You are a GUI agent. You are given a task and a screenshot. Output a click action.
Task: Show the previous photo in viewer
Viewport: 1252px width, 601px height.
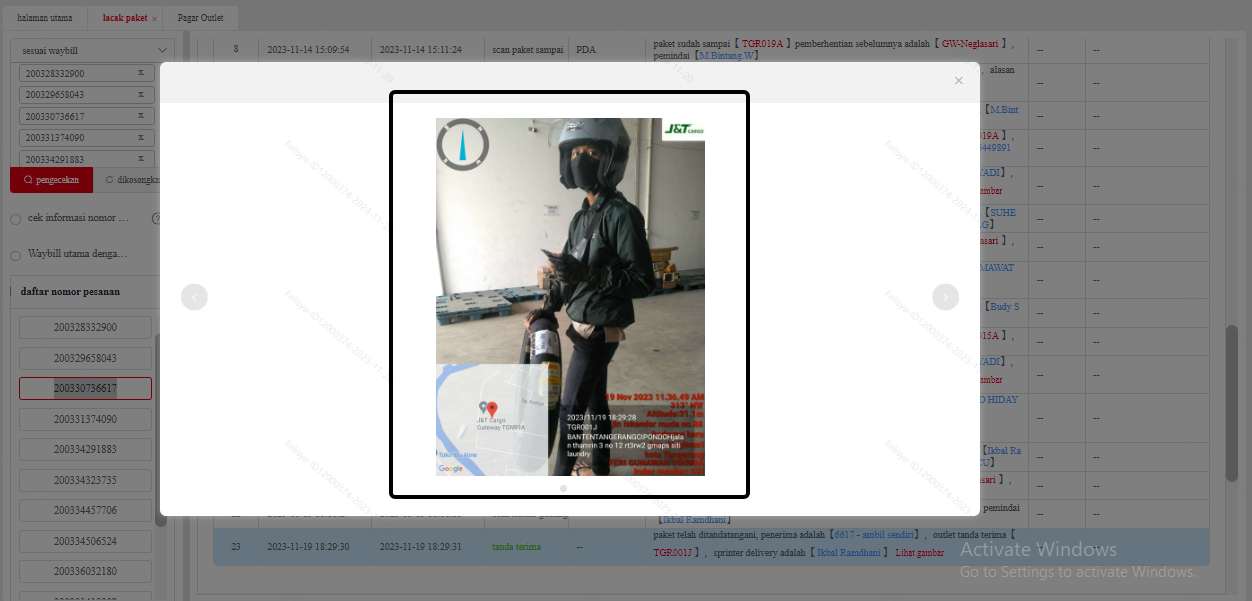click(x=194, y=297)
